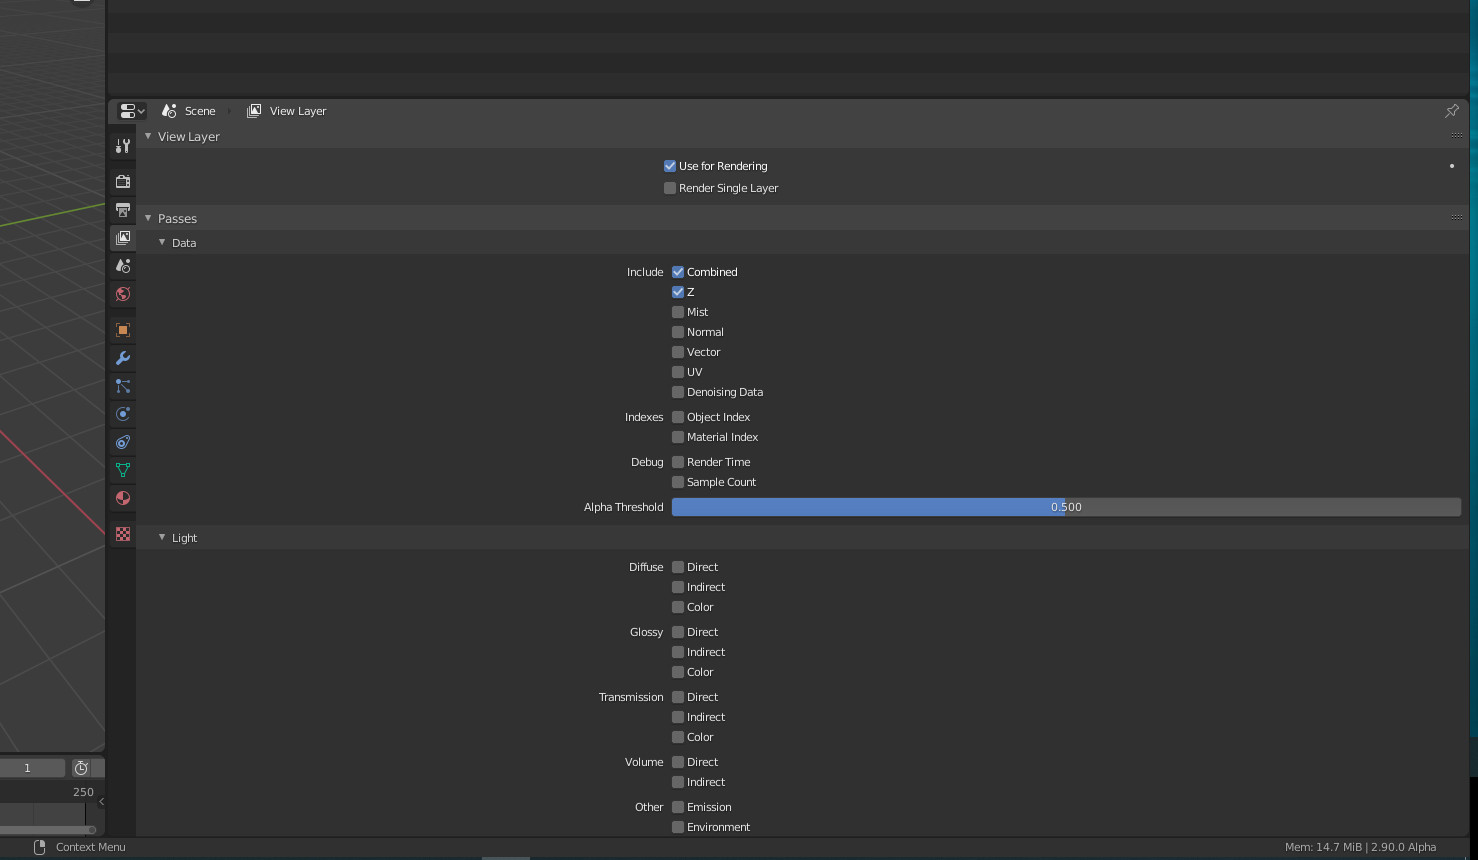The image size is (1478, 860).
Task: Open the Material properties tab
Action: pyautogui.click(x=123, y=498)
